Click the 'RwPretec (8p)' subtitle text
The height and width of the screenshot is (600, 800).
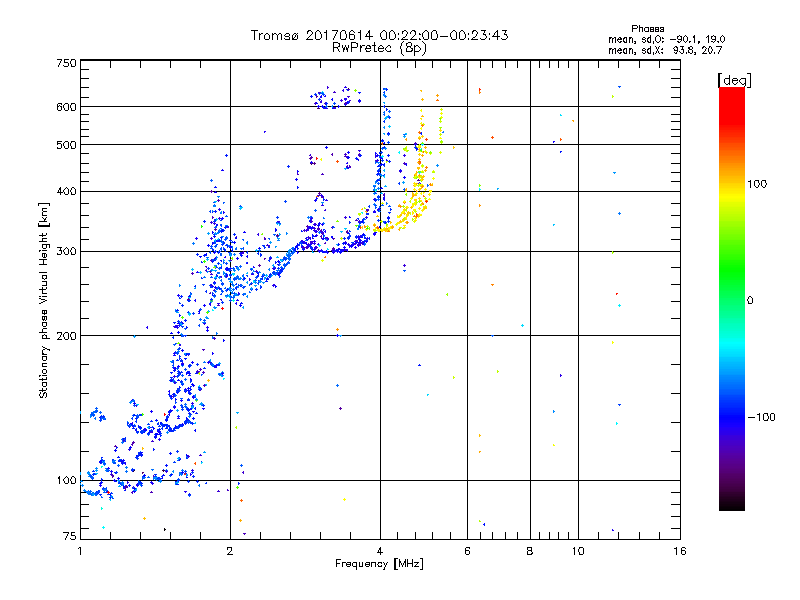[x=379, y=48]
